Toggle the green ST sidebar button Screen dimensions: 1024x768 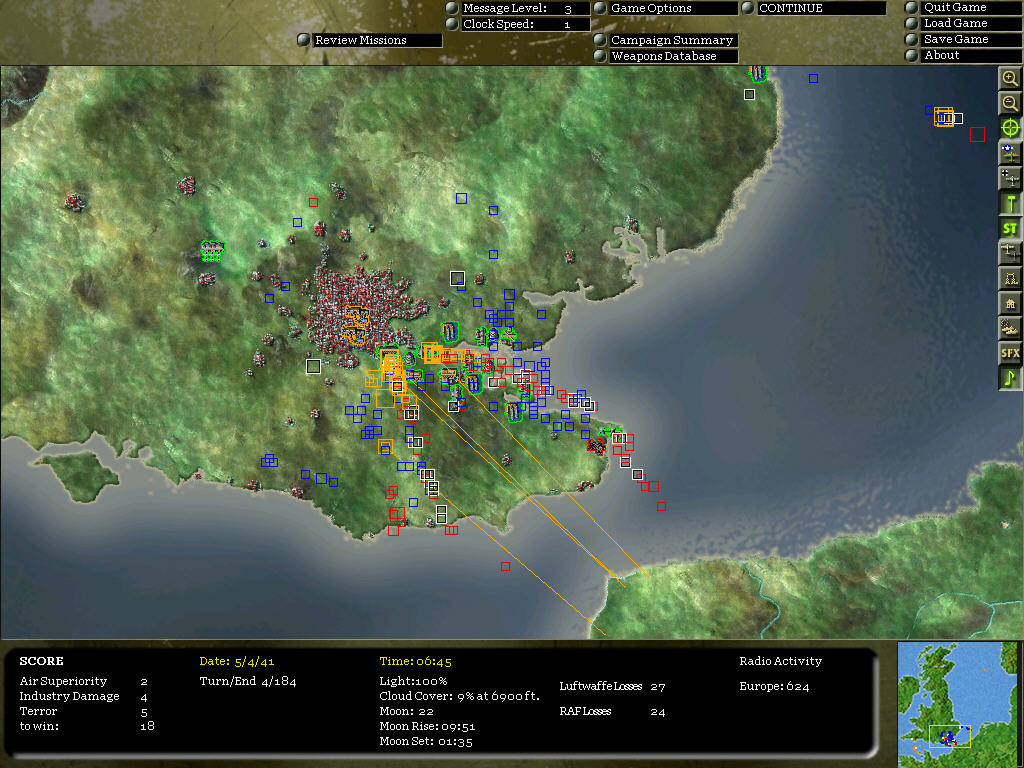click(x=1010, y=228)
